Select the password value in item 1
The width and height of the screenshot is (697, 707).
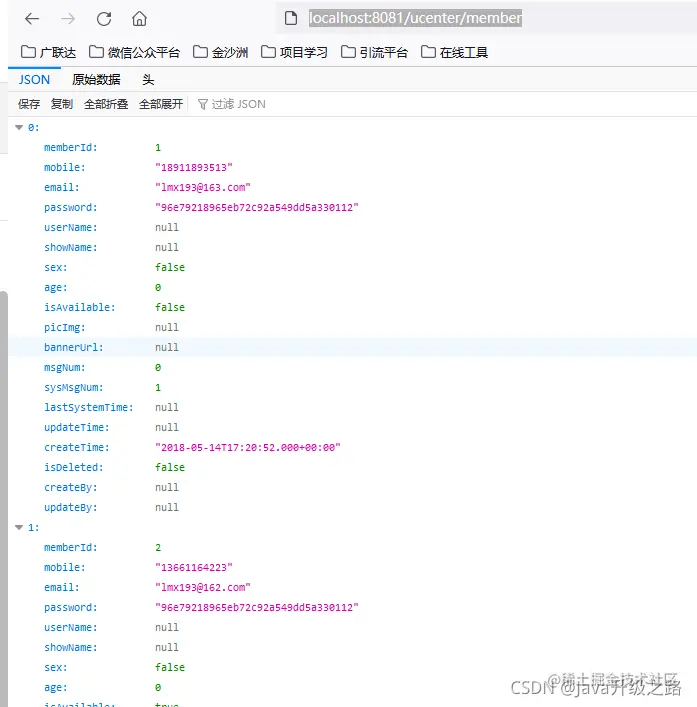(257, 608)
